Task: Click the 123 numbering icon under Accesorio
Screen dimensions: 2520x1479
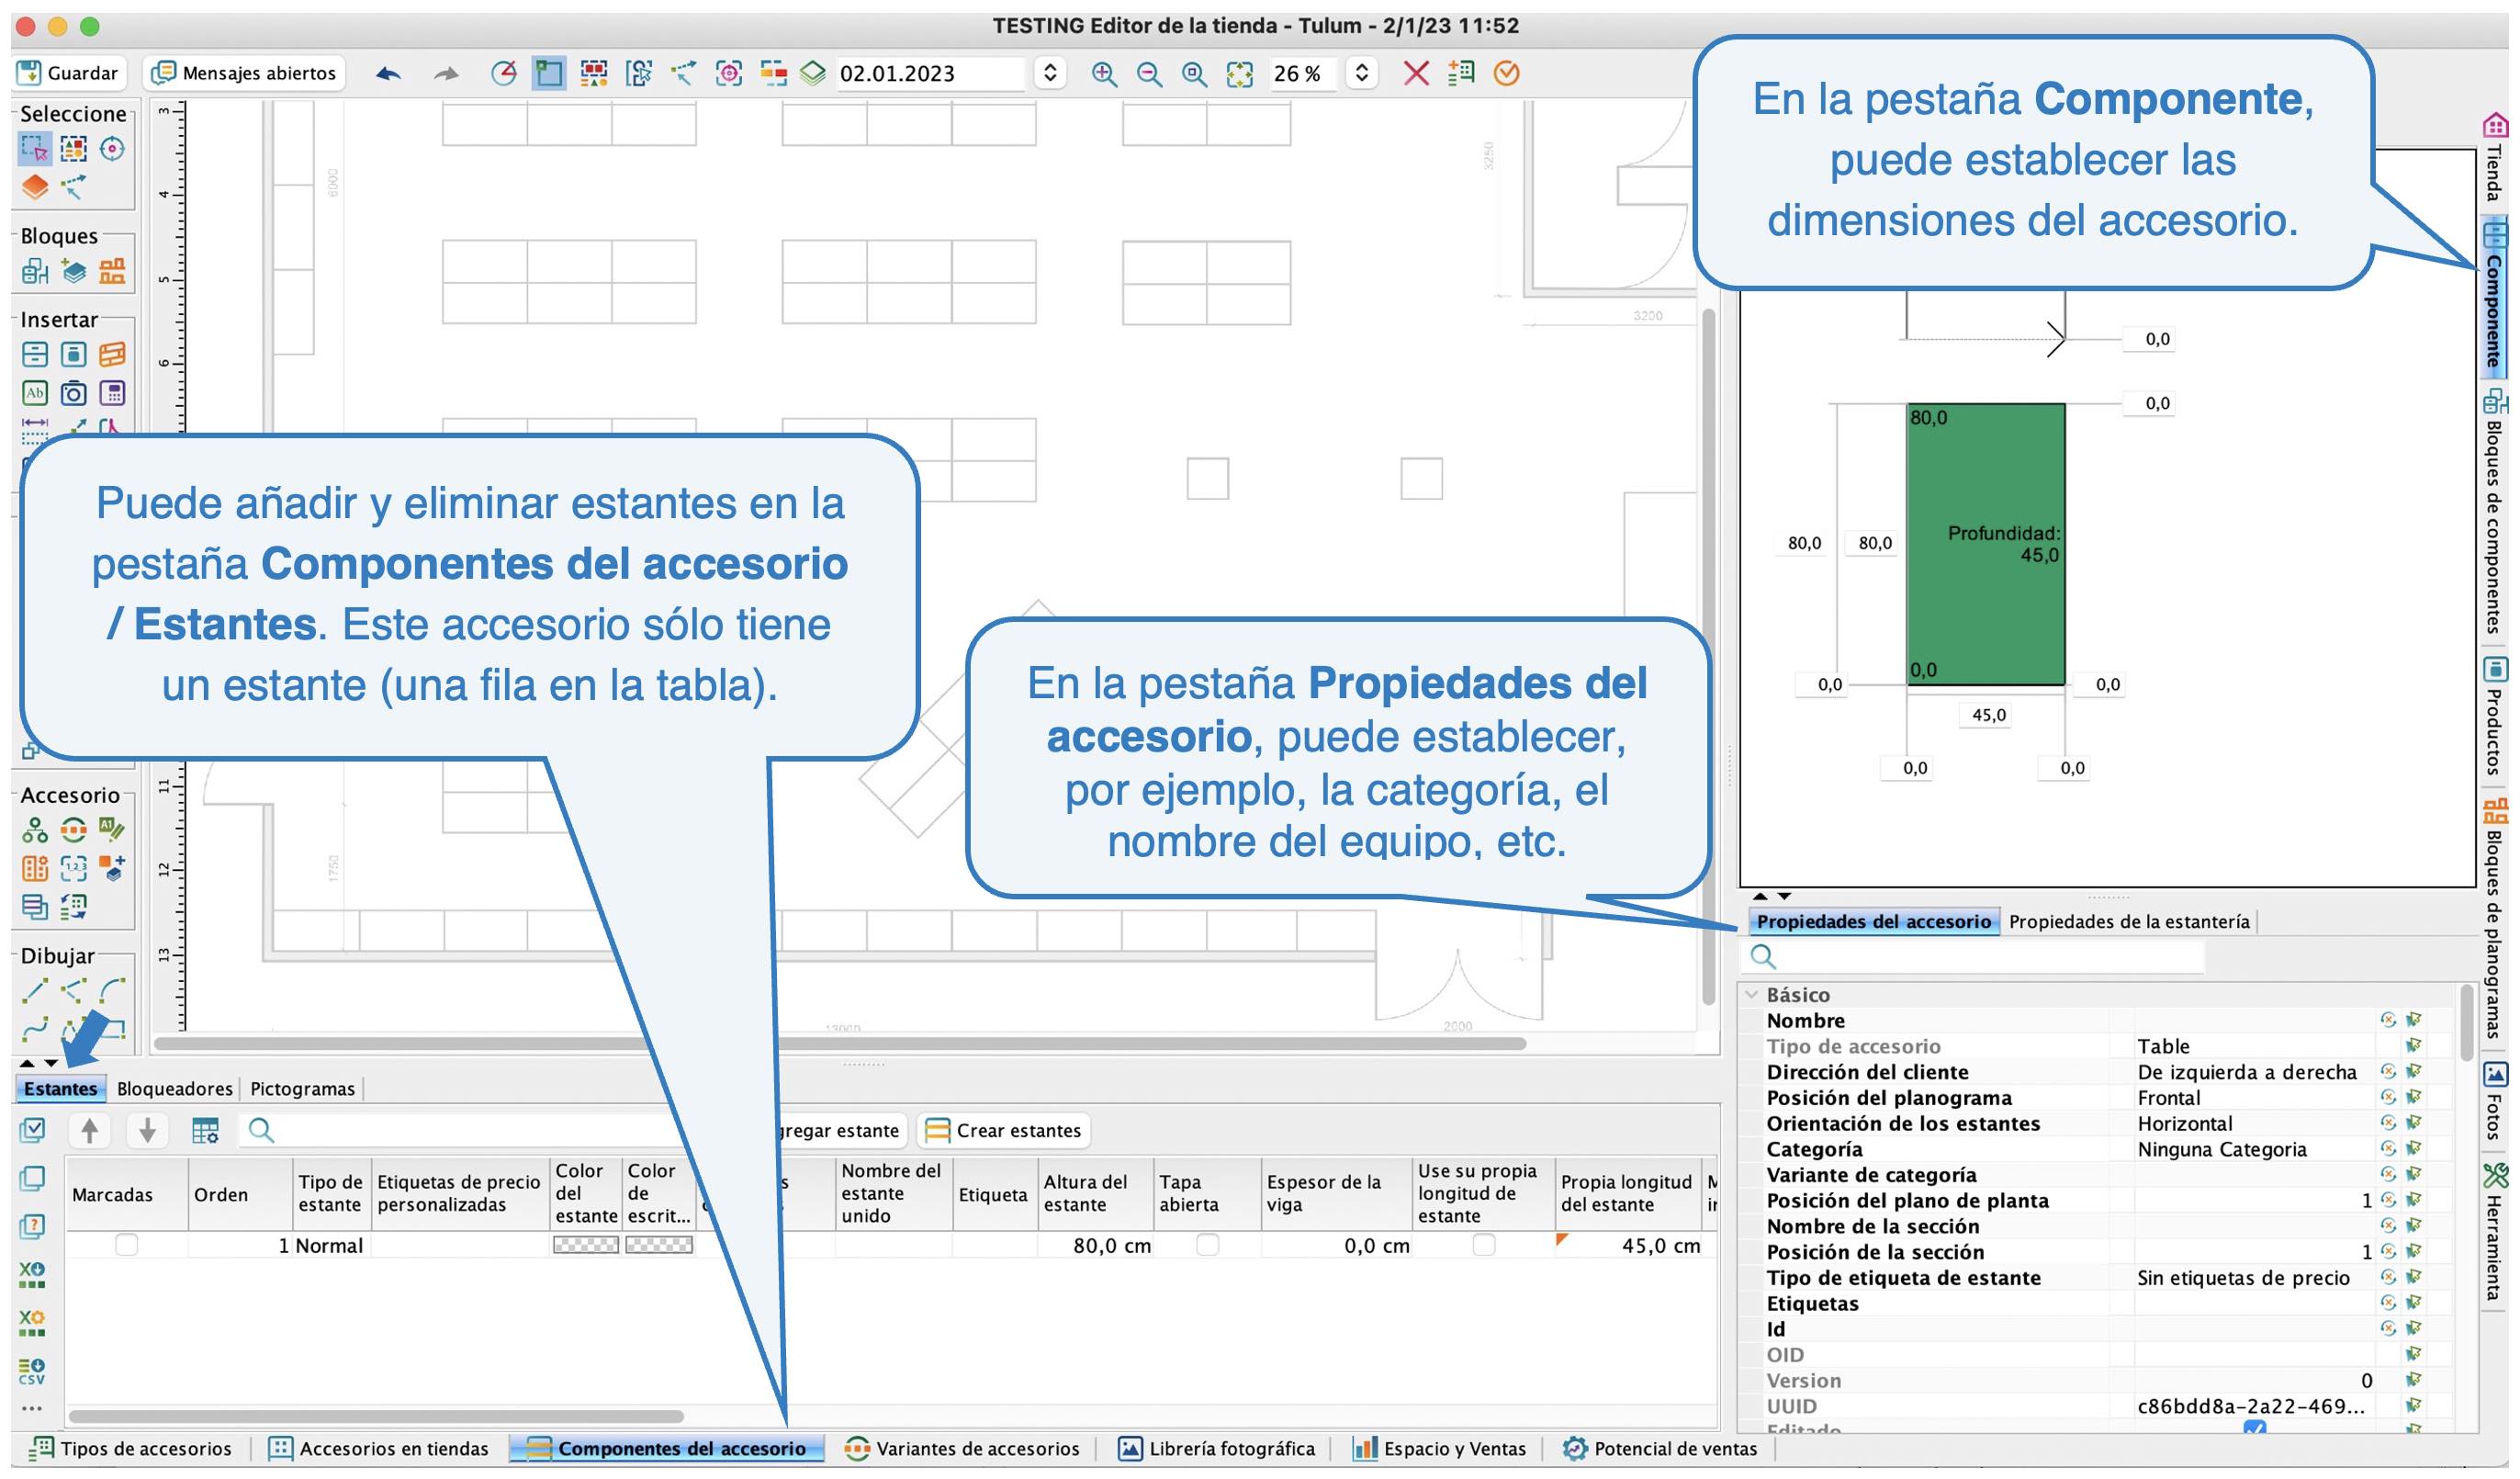Action: [73, 868]
